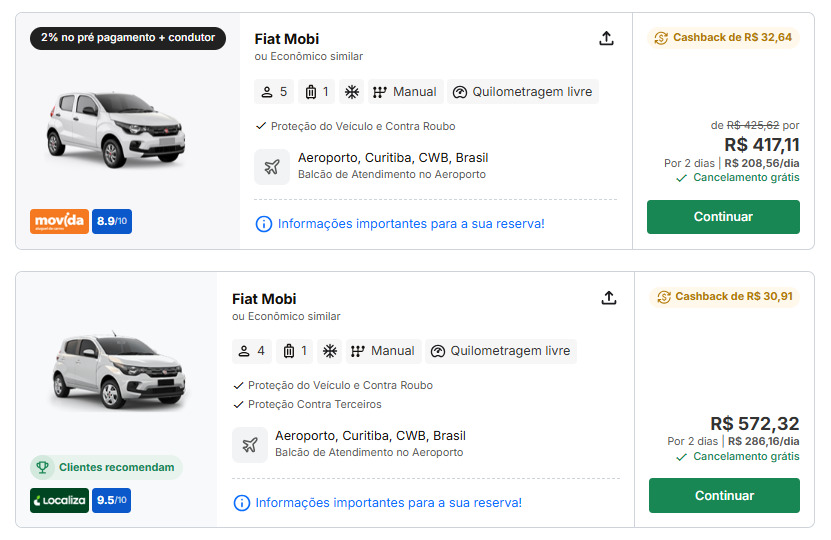Image resolution: width=831 pixels, height=540 pixels.
Task: Click the '2% no pré pagamento + condutor' tag
Action: click(128, 38)
